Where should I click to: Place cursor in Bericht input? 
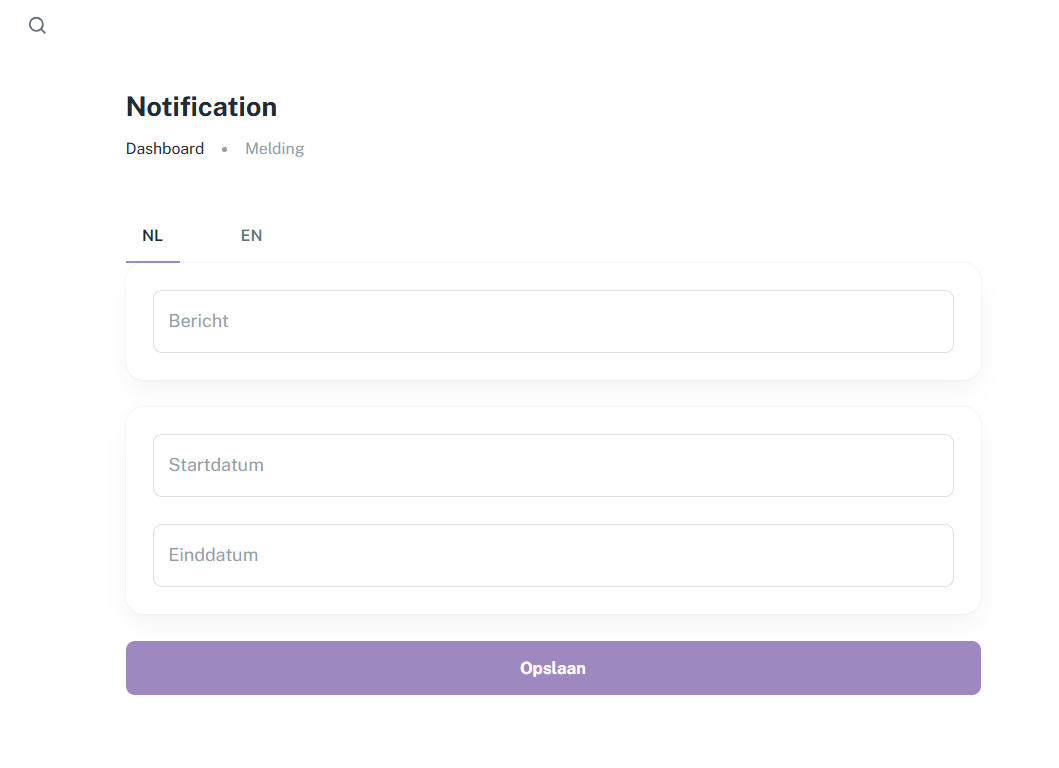[553, 321]
